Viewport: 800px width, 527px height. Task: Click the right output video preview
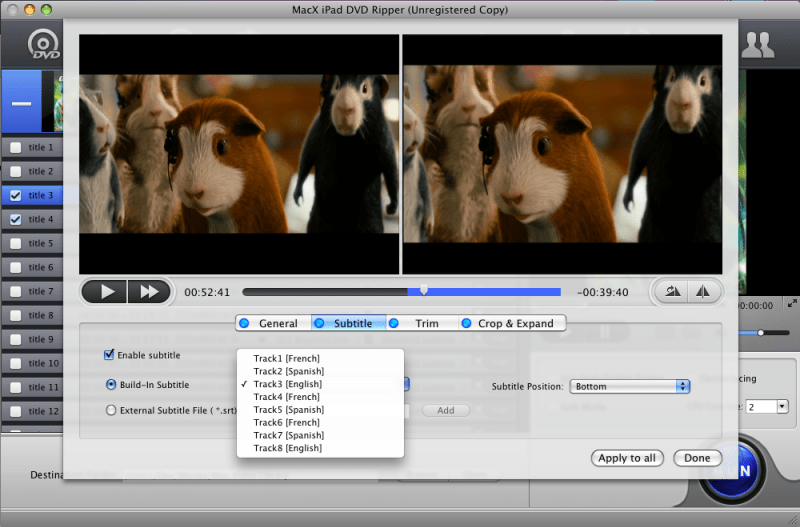pyautogui.click(x=562, y=155)
